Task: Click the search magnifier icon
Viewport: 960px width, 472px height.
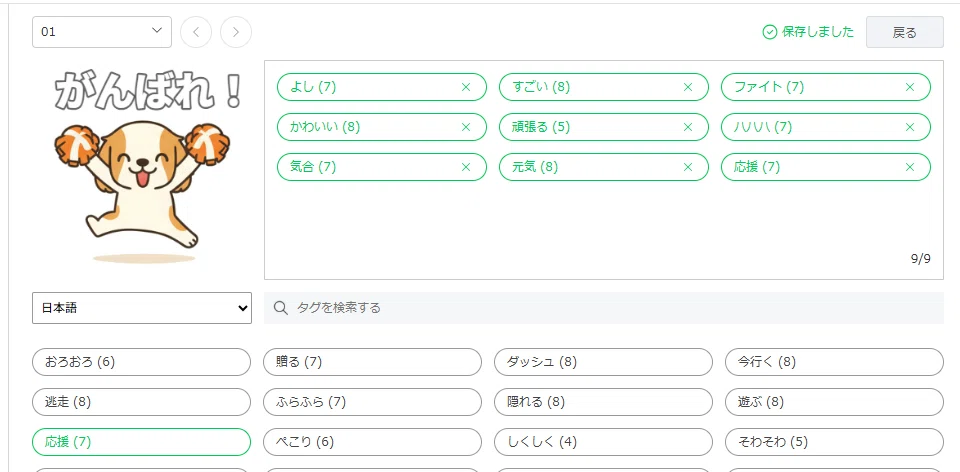Action: (x=280, y=307)
